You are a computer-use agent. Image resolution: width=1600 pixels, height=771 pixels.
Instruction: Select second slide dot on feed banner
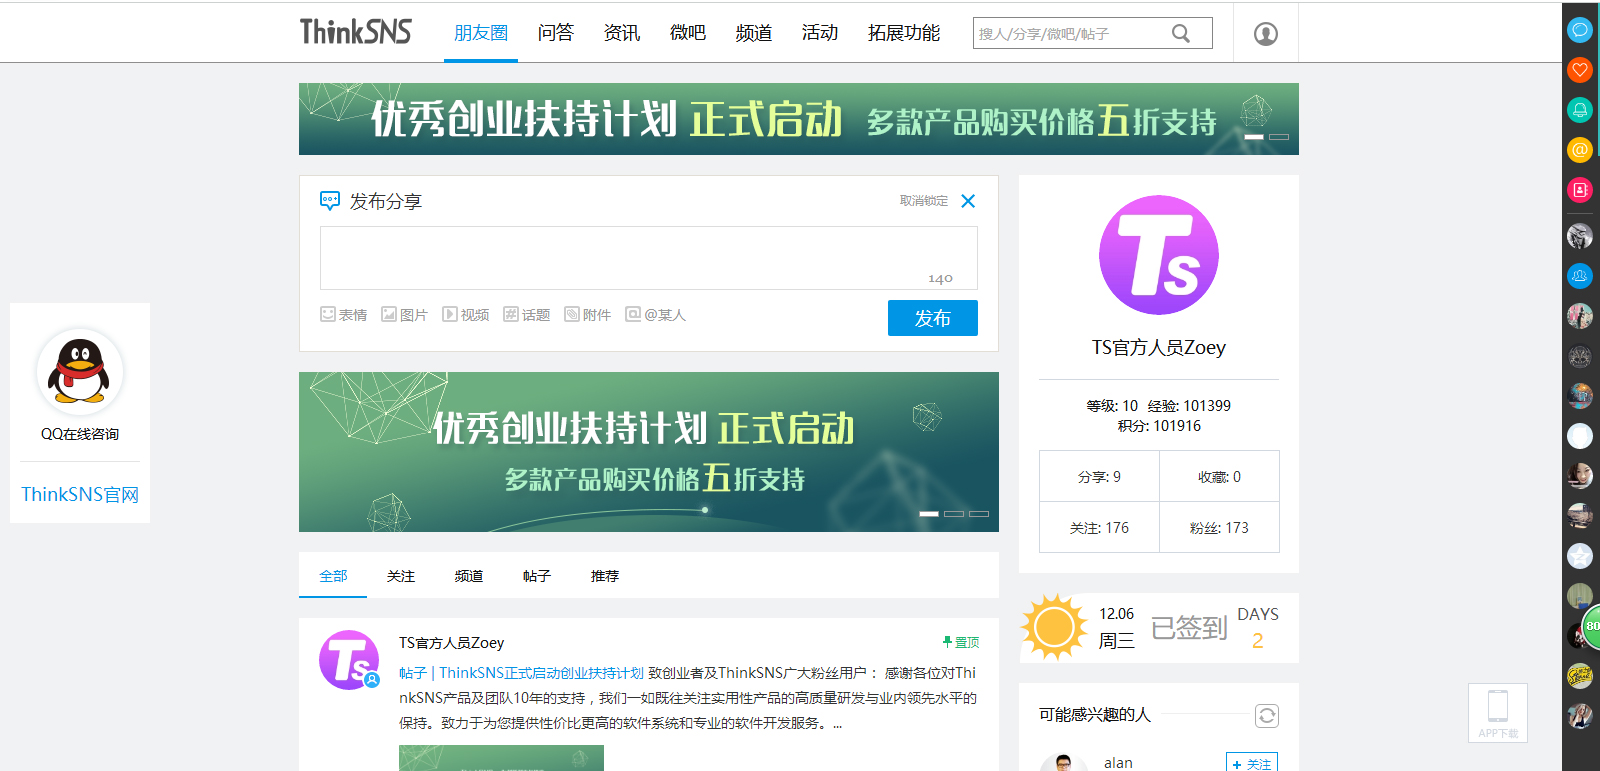click(954, 514)
